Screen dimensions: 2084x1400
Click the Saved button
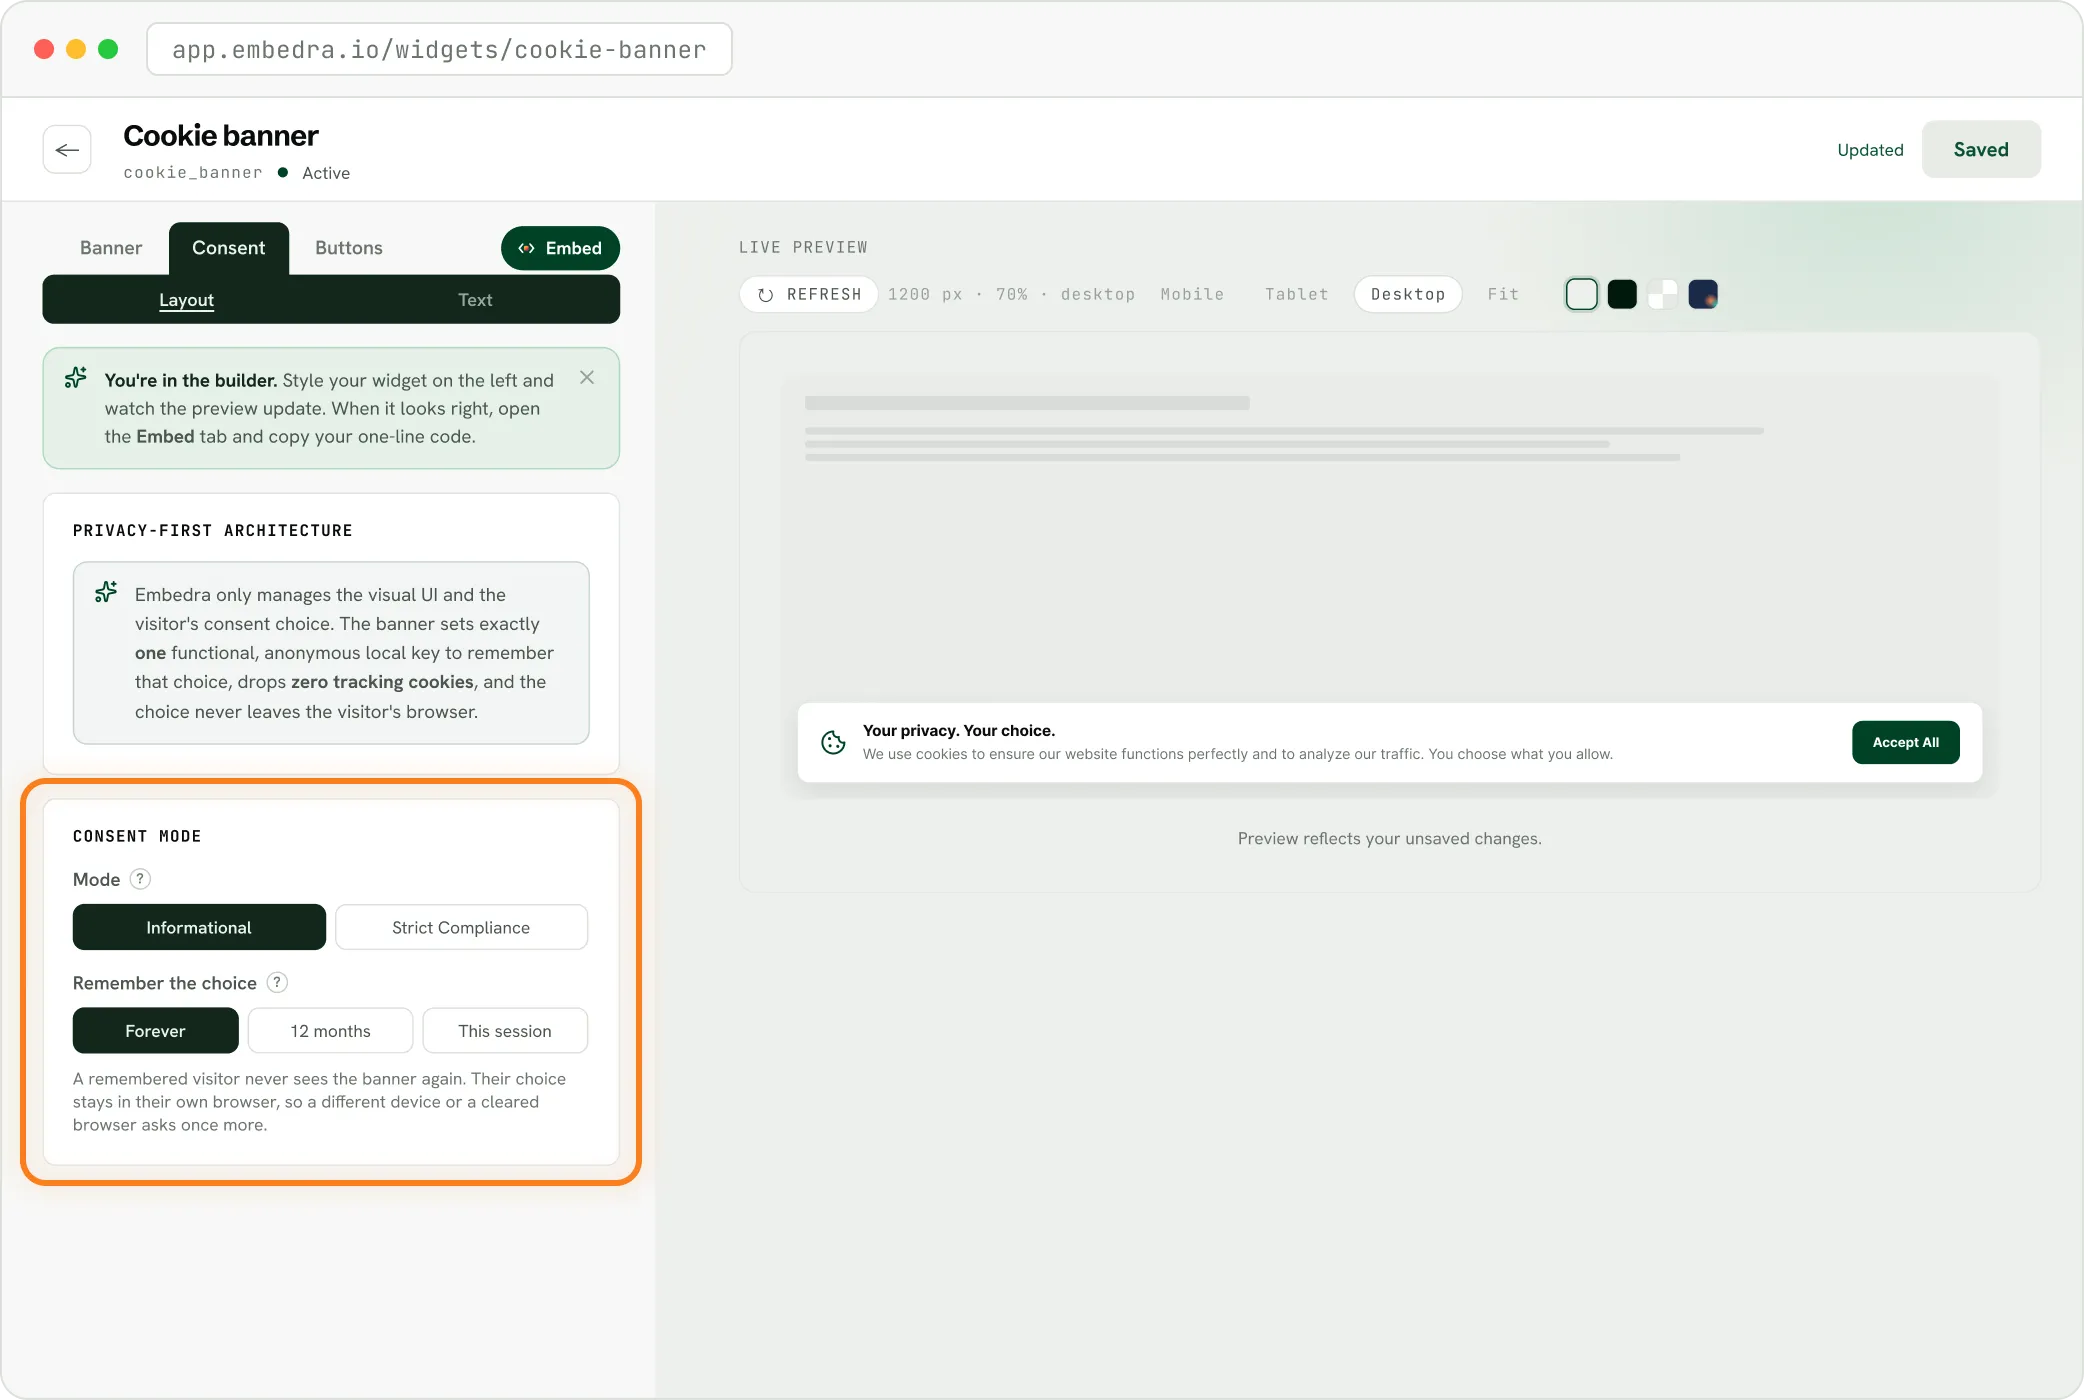pos(1981,149)
